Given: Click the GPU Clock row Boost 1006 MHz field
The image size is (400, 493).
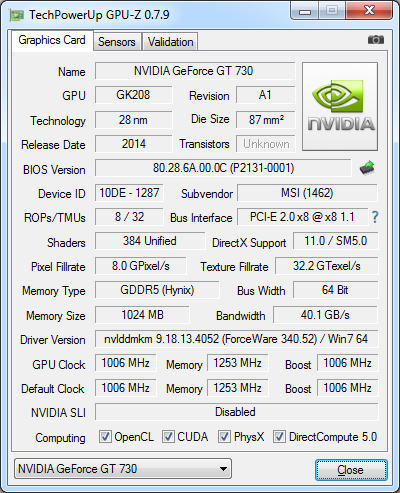Looking at the screenshot, I should click(x=348, y=363).
